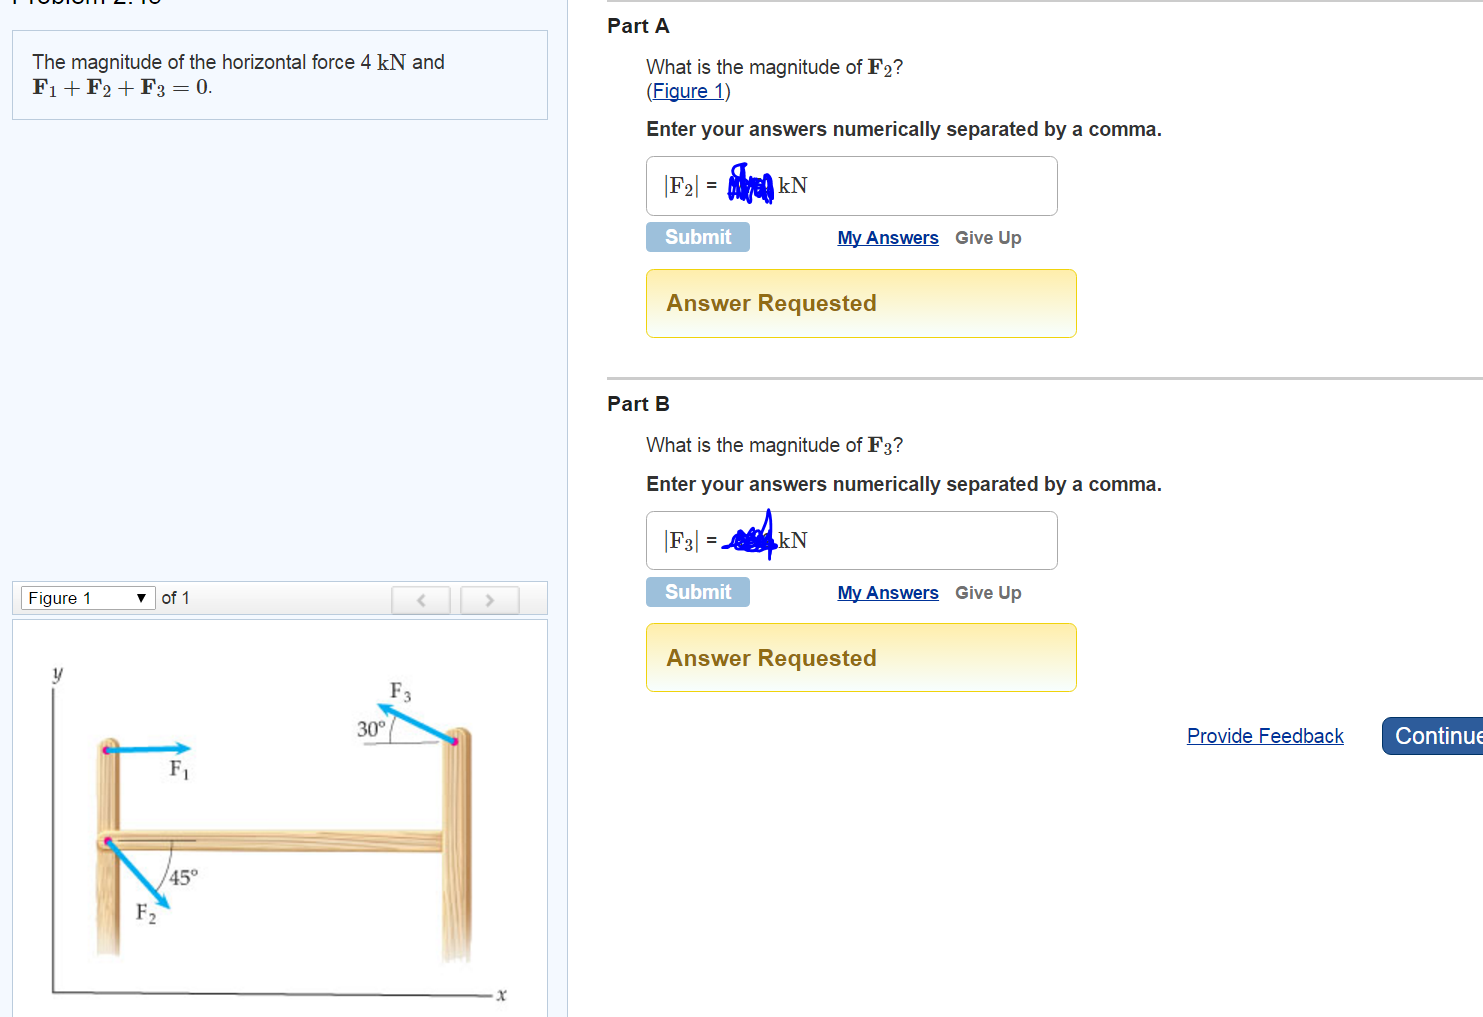Image resolution: width=1483 pixels, height=1017 pixels.
Task: Click Provide Feedback
Action: click(x=1264, y=736)
